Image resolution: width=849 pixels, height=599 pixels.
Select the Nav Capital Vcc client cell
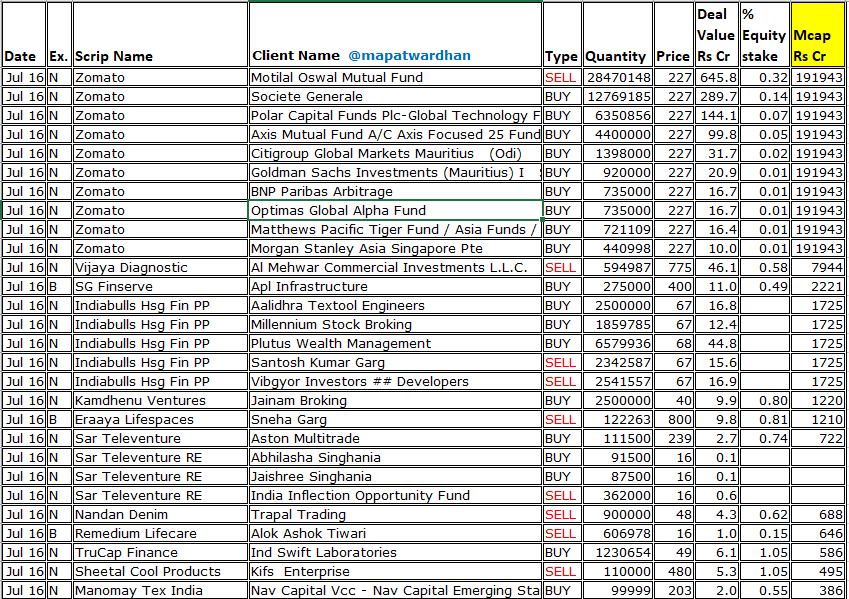[395, 590]
